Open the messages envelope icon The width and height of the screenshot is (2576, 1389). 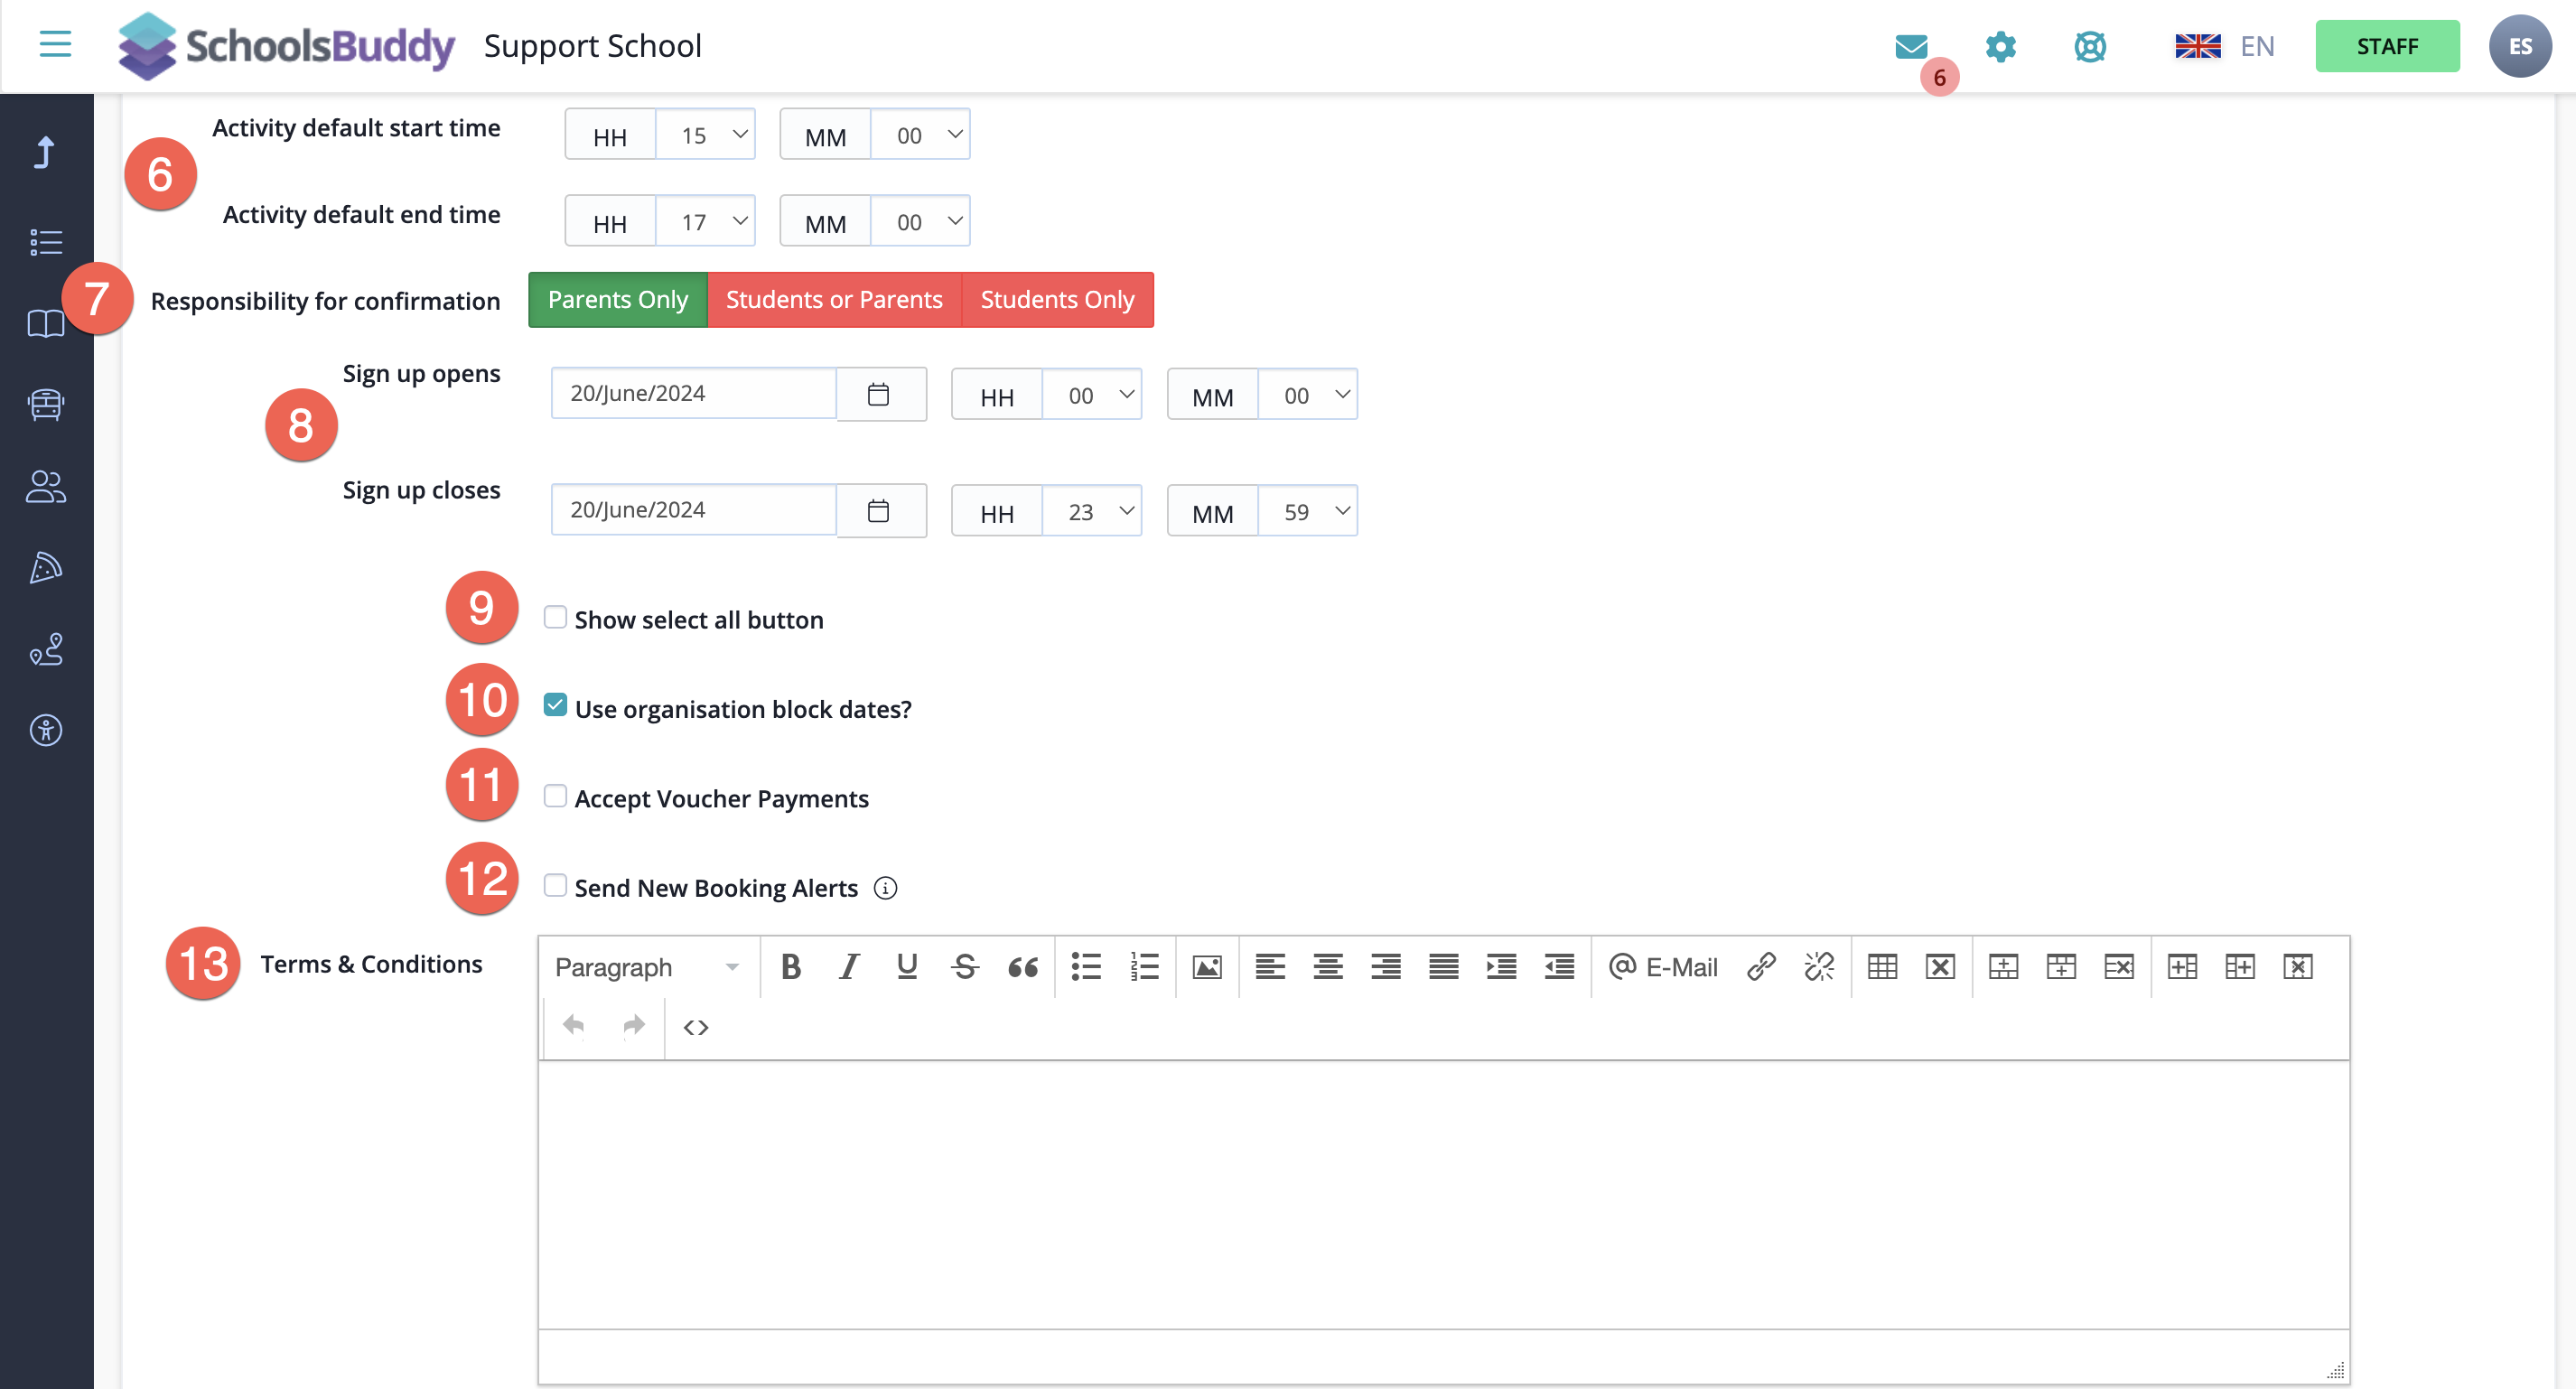pyautogui.click(x=1911, y=46)
